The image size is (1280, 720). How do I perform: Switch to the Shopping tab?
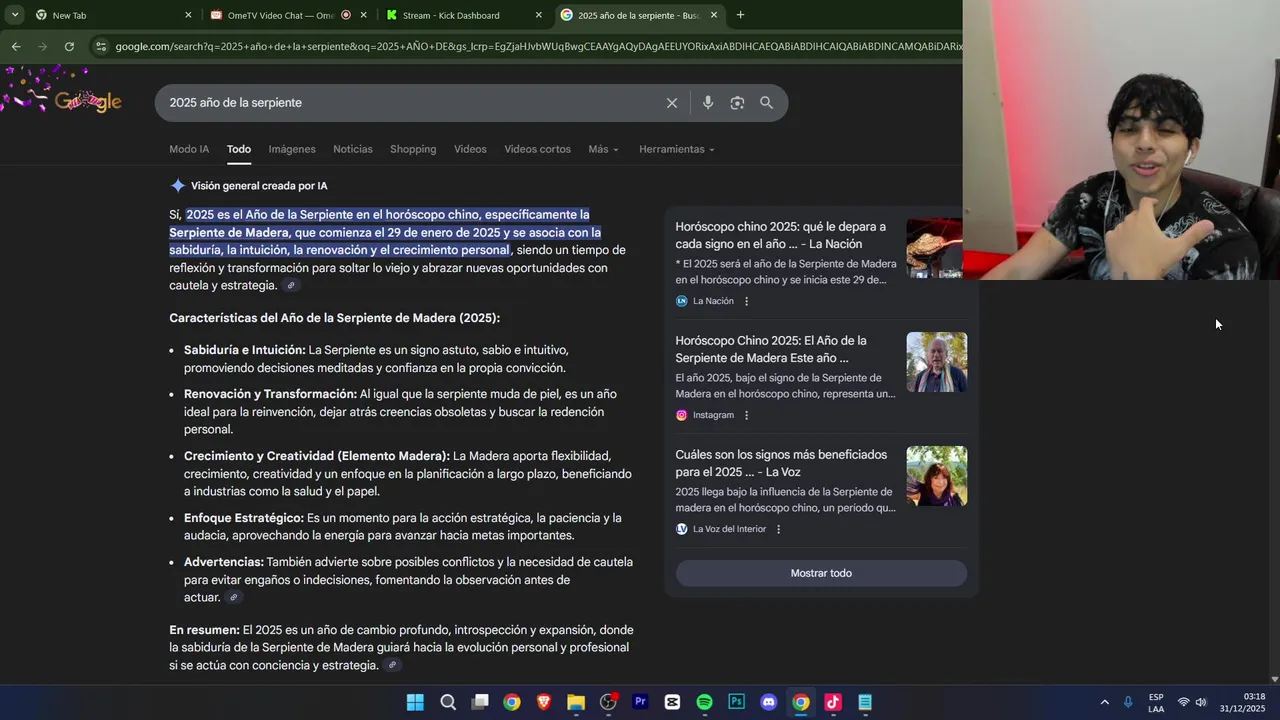point(413,149)
